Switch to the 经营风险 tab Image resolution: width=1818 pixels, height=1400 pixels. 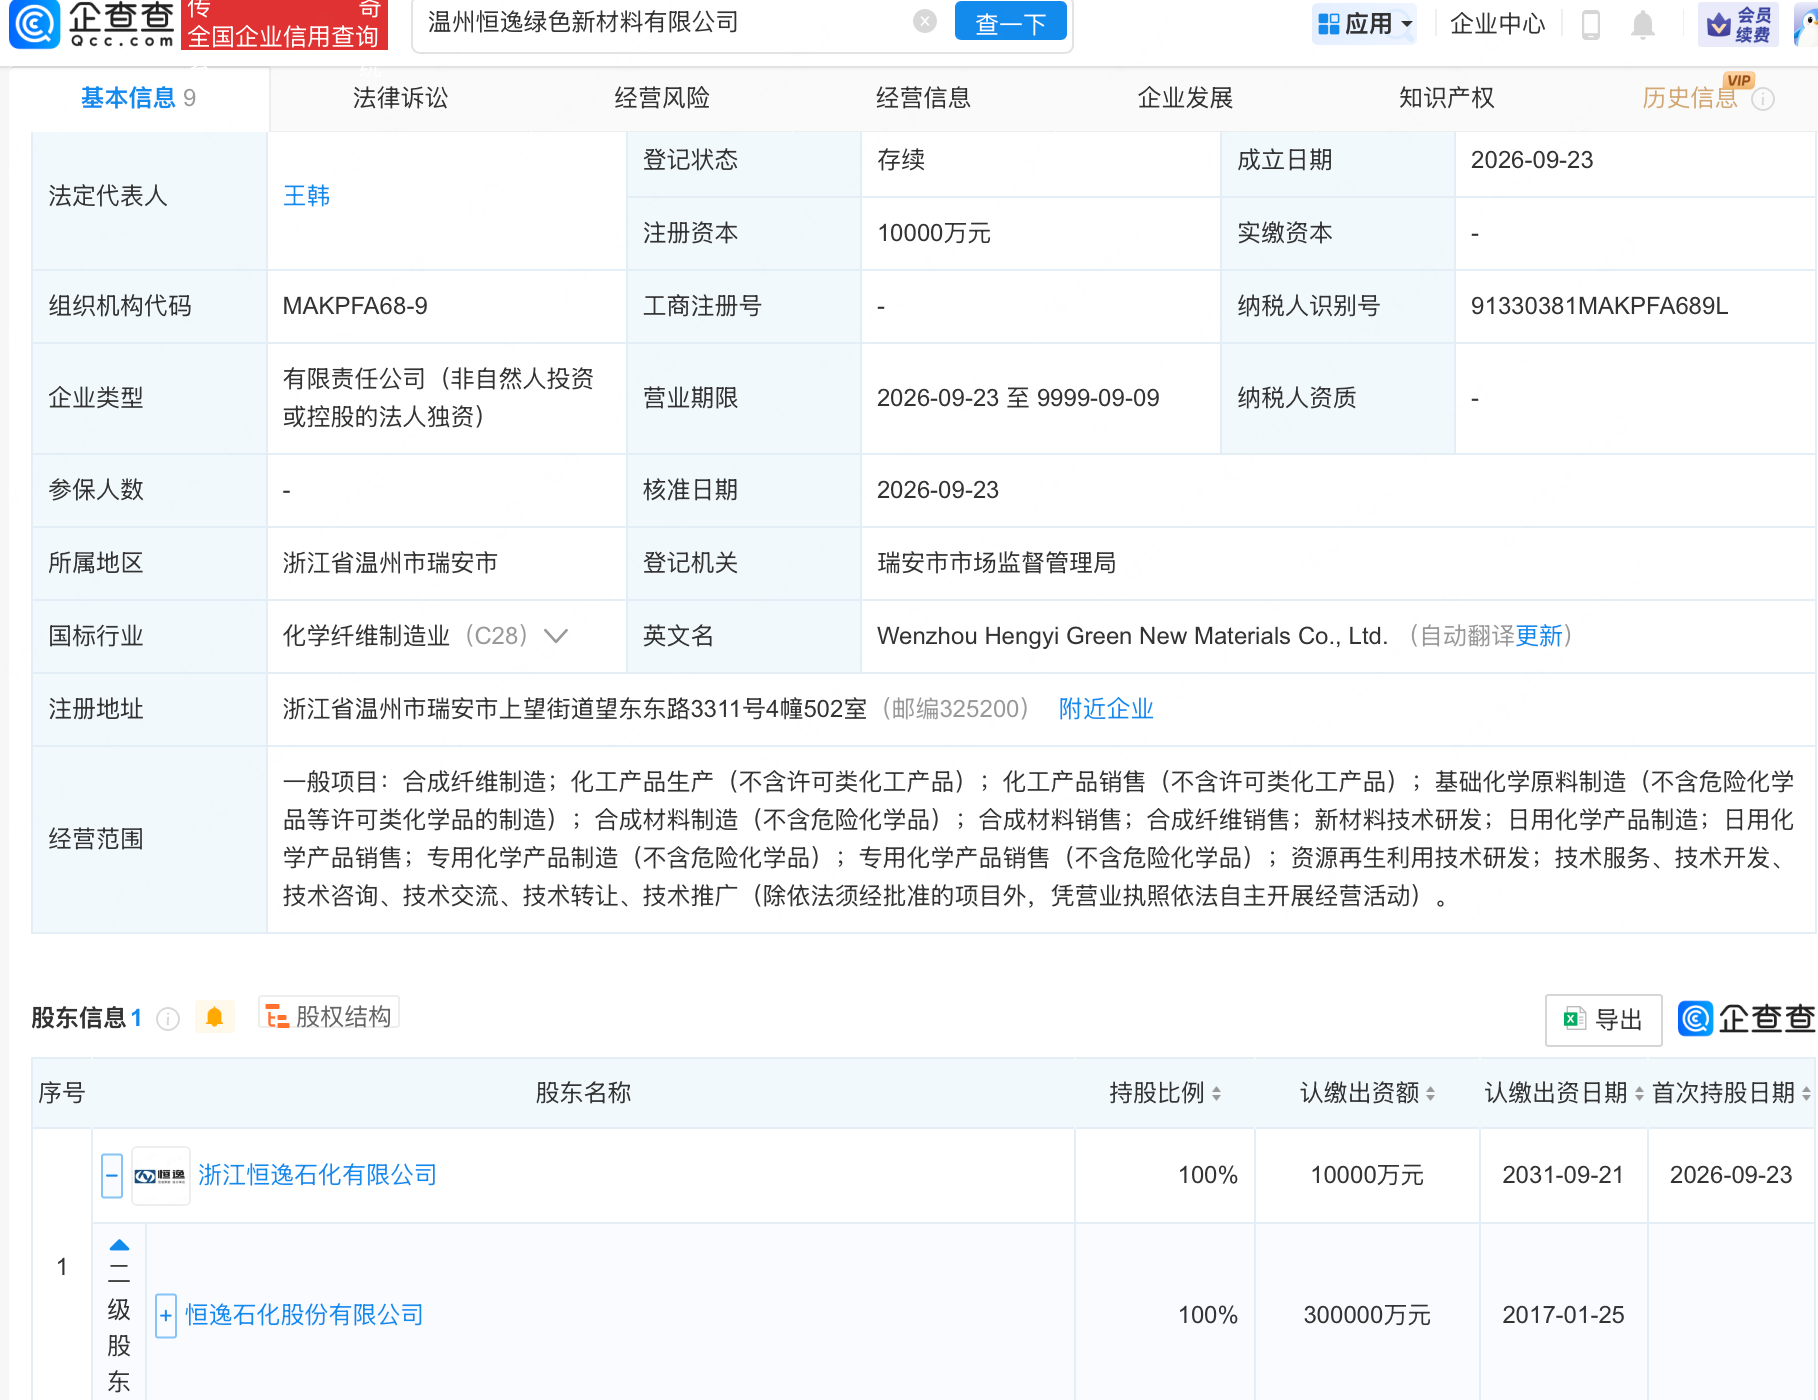point(662,98)
